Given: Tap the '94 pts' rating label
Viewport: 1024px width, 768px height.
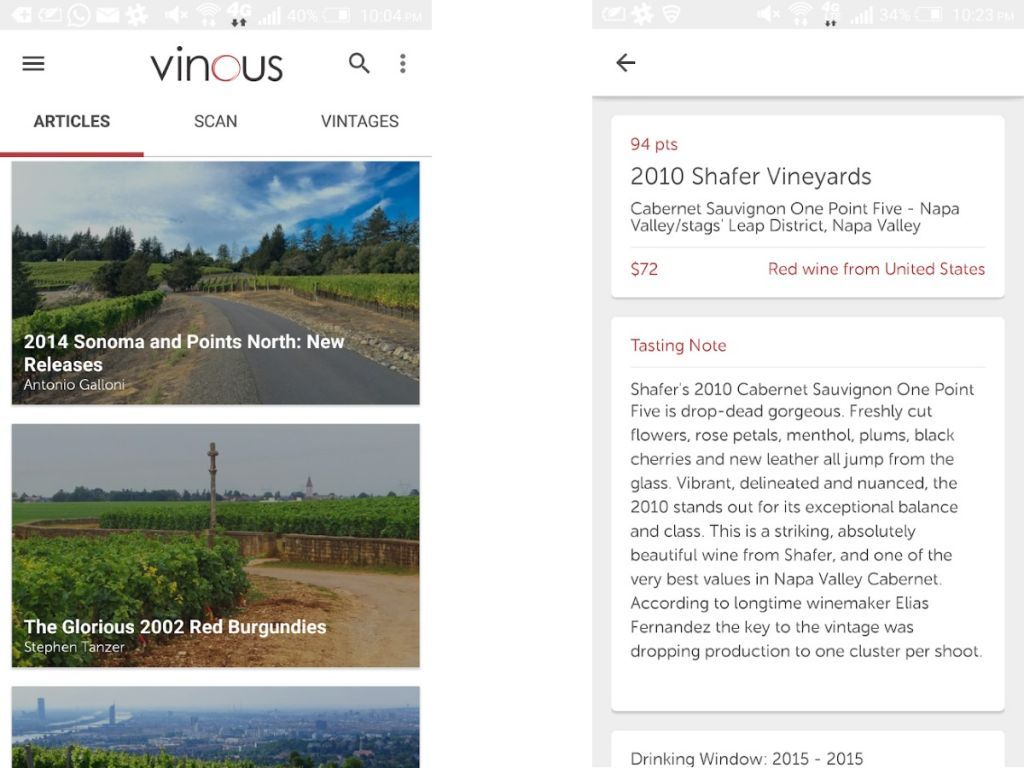Looking at the screenshot, I should [654, 144].
